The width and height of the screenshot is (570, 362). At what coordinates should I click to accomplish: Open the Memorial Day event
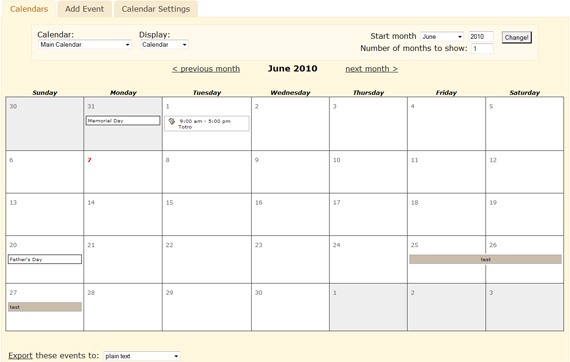(x=123, y=121)
